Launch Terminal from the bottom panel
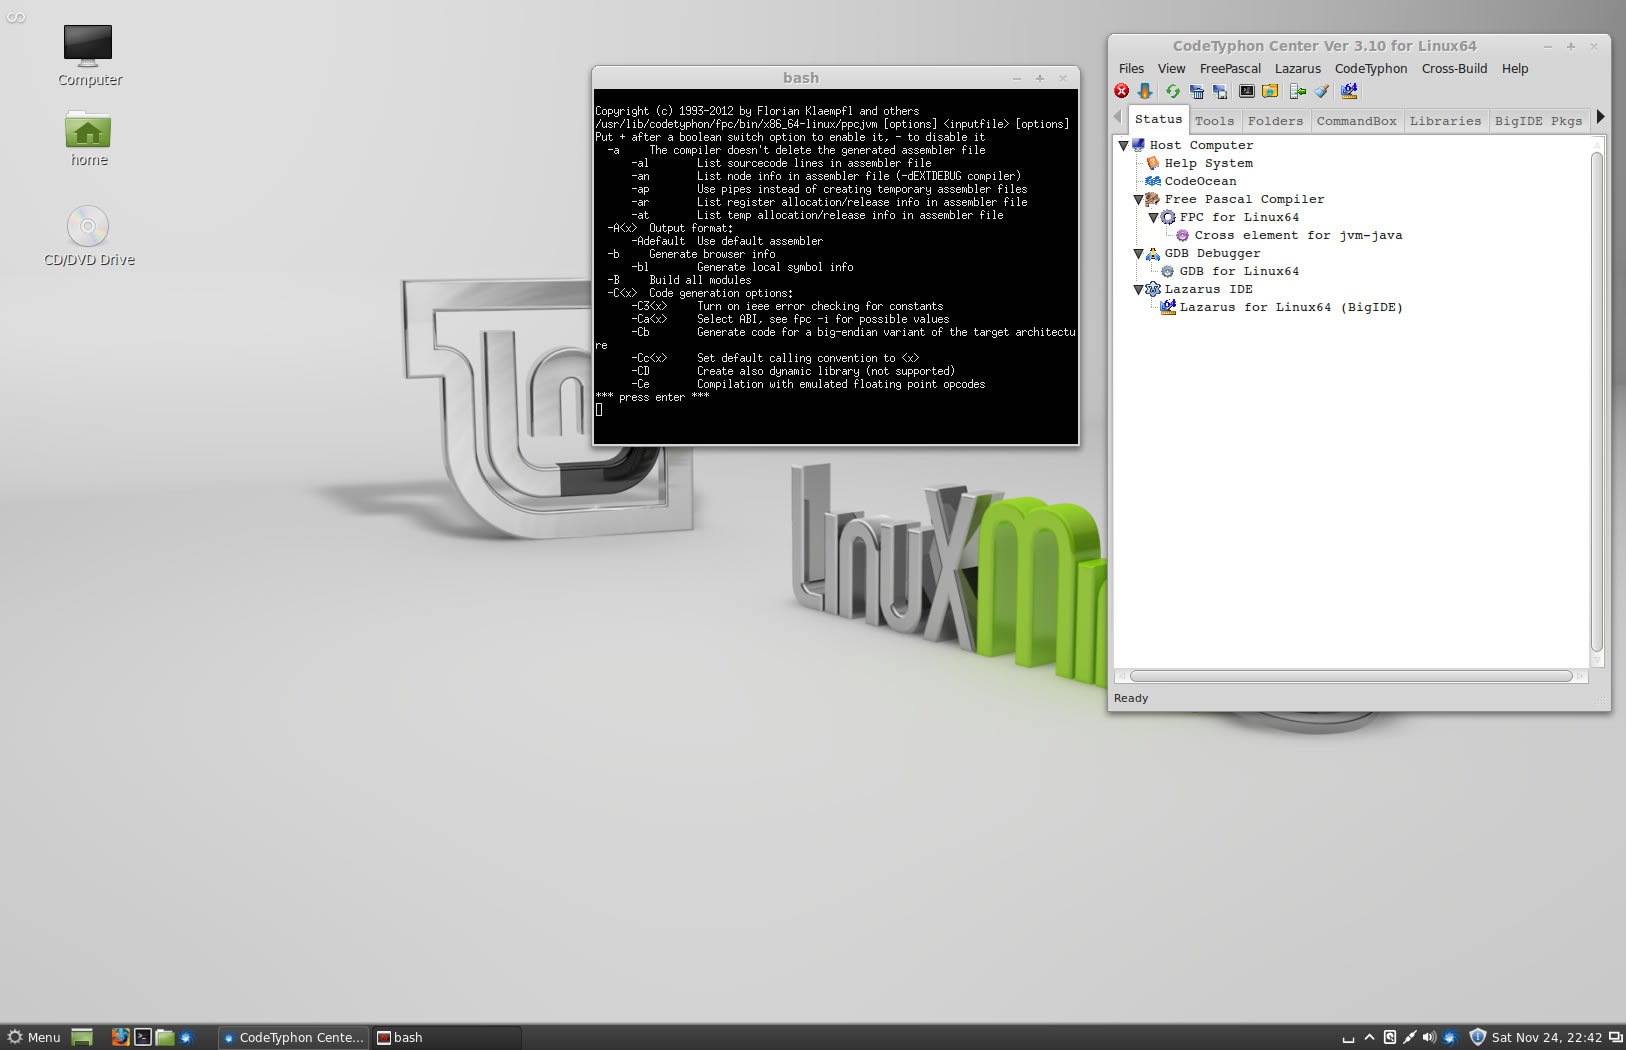This screenshot has width=1626, height=1050. 143,1037
